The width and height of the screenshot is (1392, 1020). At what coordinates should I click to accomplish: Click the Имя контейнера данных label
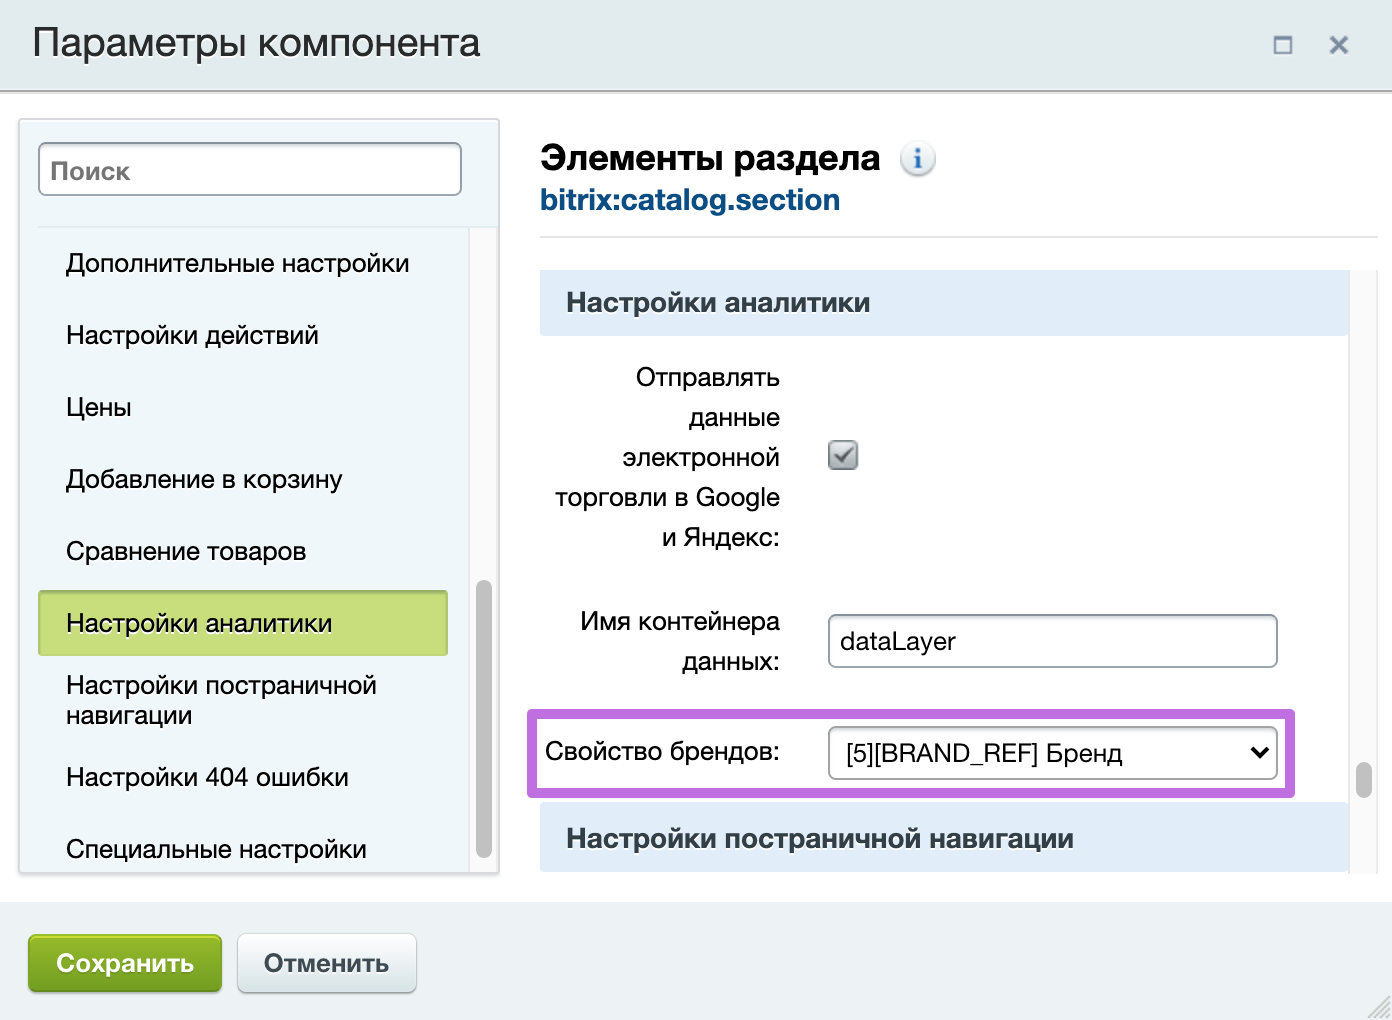pyautogui.click(x=680, y=641)
